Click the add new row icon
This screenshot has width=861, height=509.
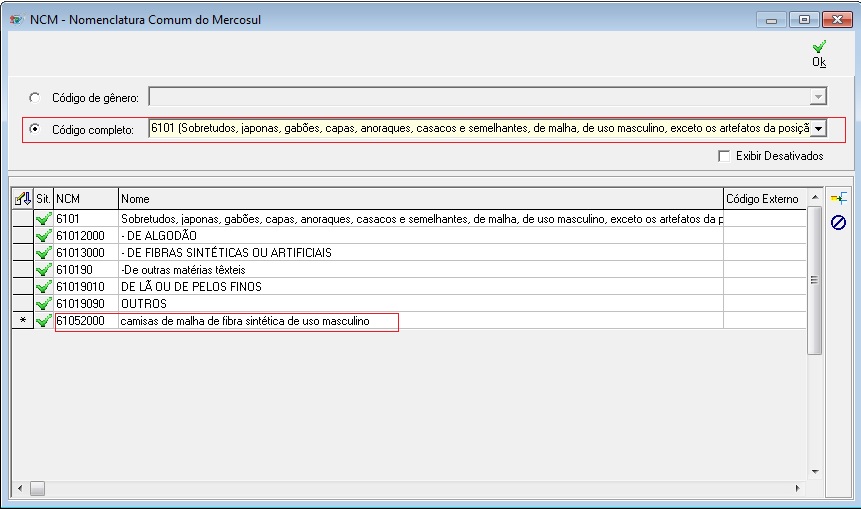pos(838,199)
